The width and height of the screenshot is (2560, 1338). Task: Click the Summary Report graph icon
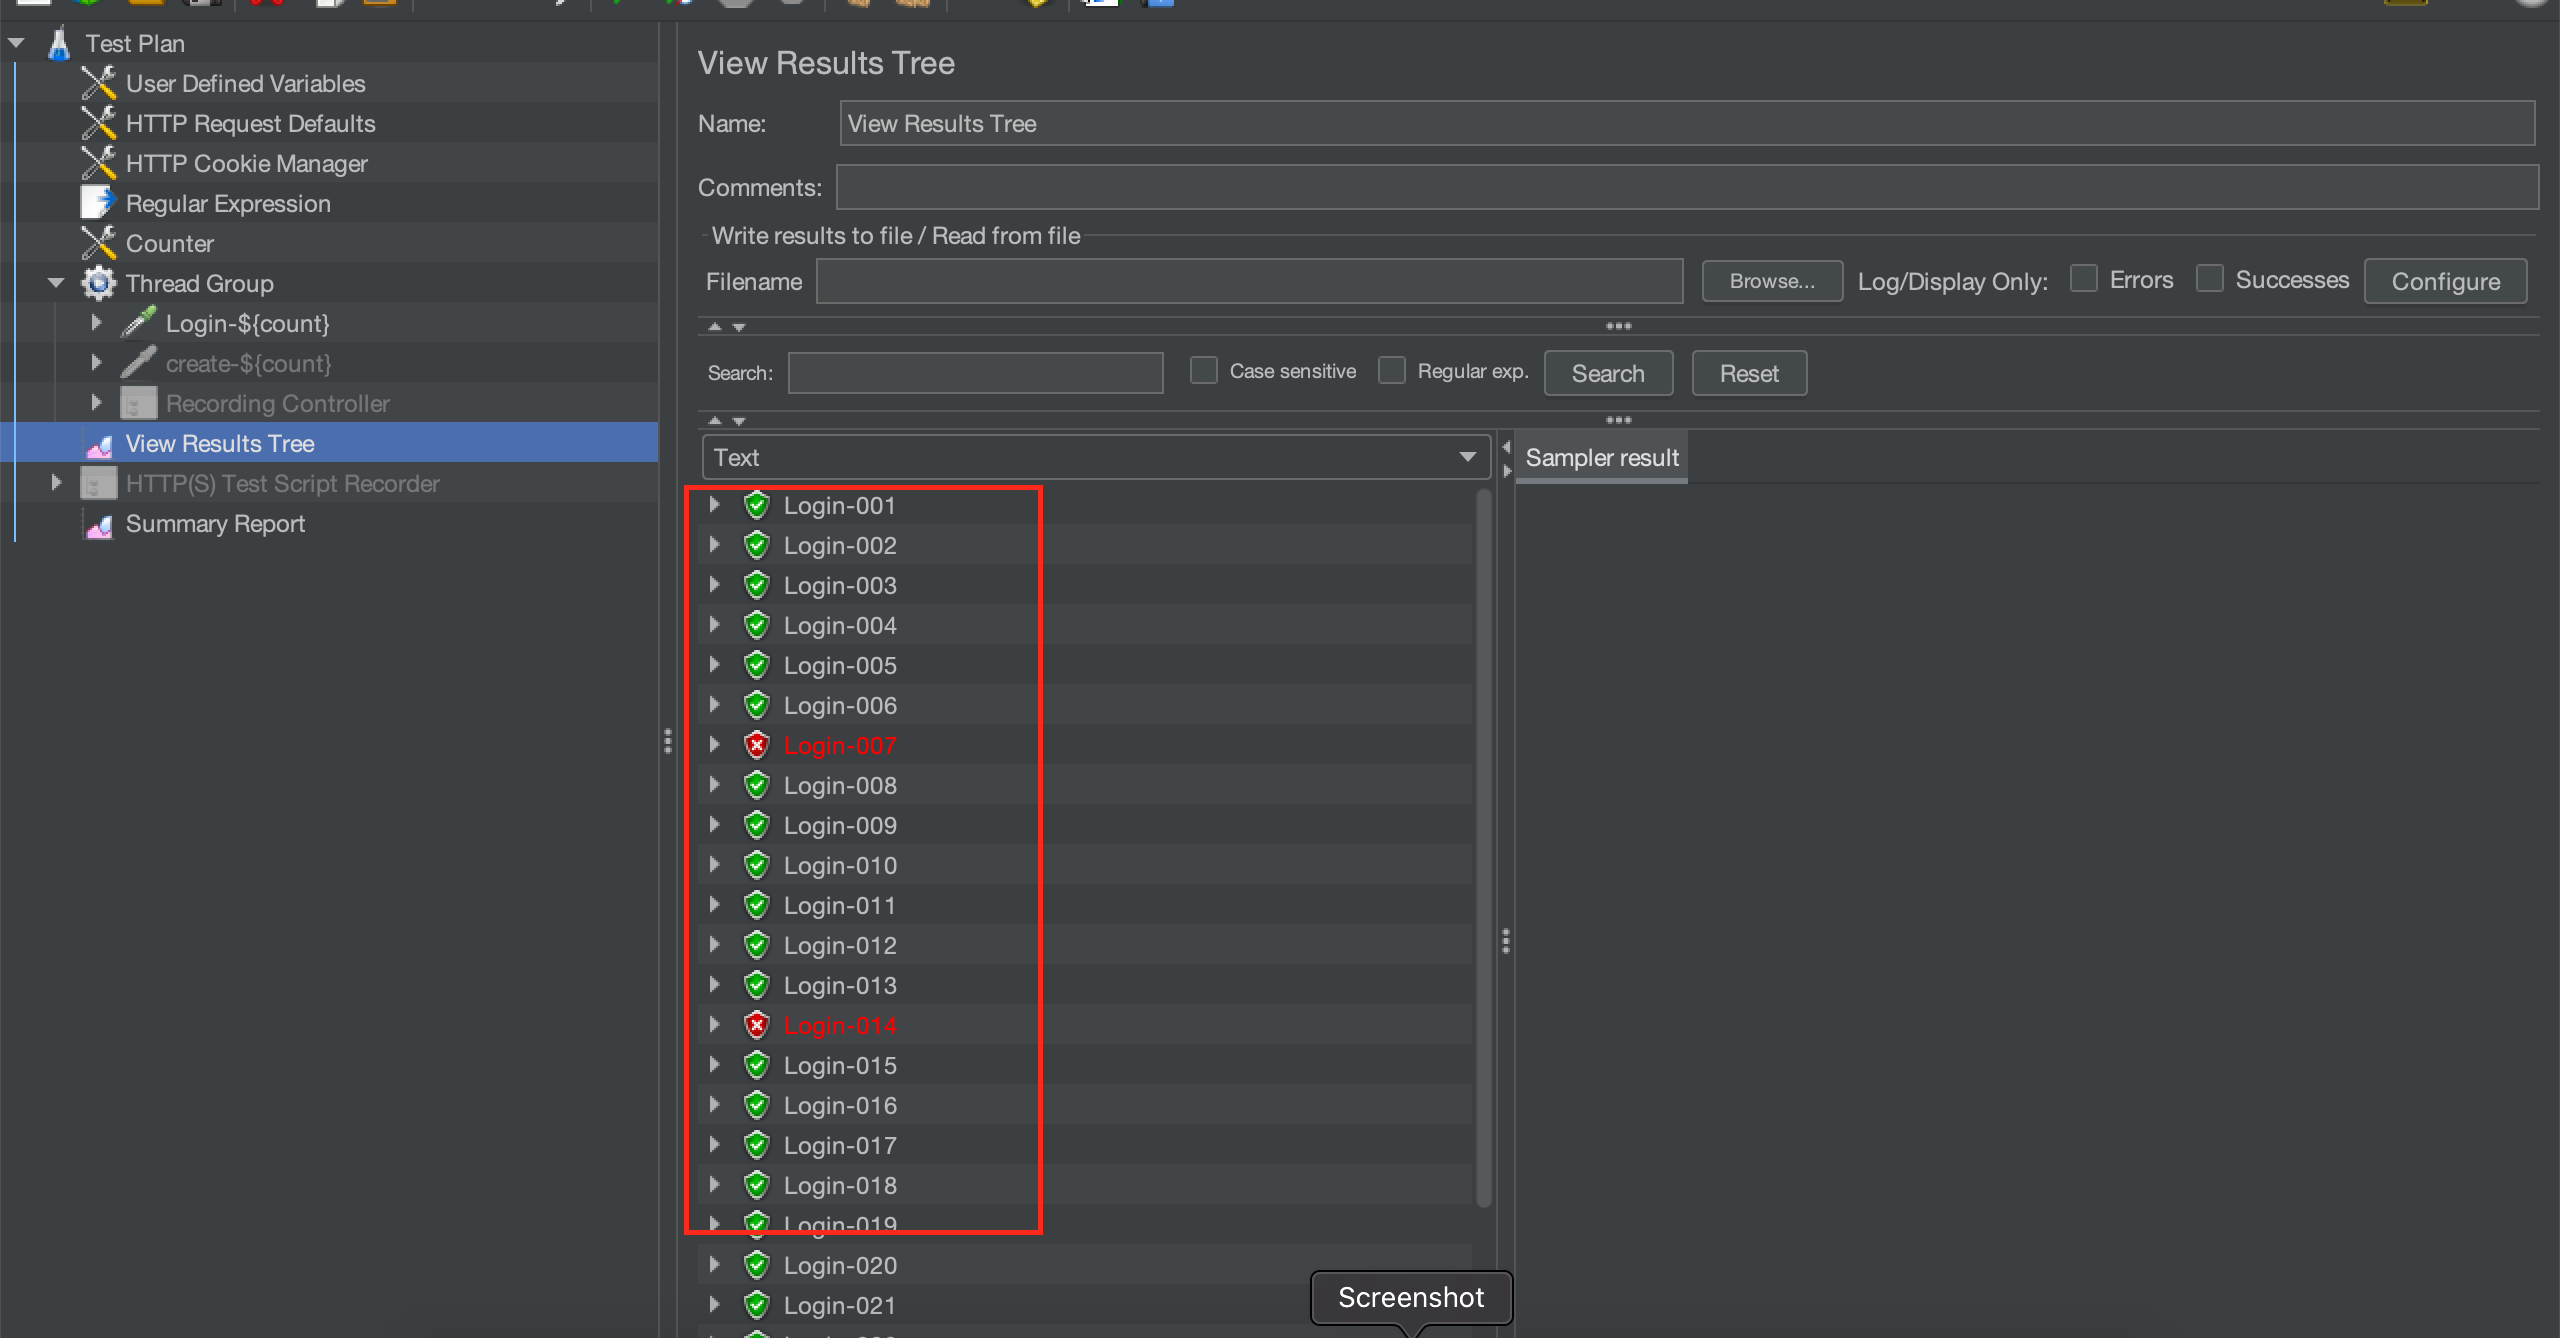[99, 524]
